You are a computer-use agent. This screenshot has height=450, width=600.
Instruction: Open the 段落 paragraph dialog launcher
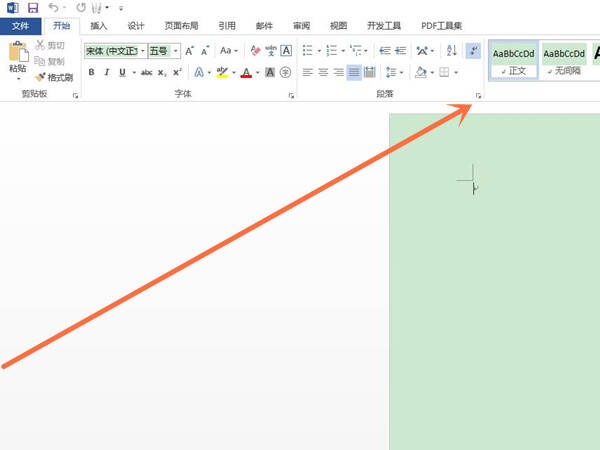click(x=478, y=96)
